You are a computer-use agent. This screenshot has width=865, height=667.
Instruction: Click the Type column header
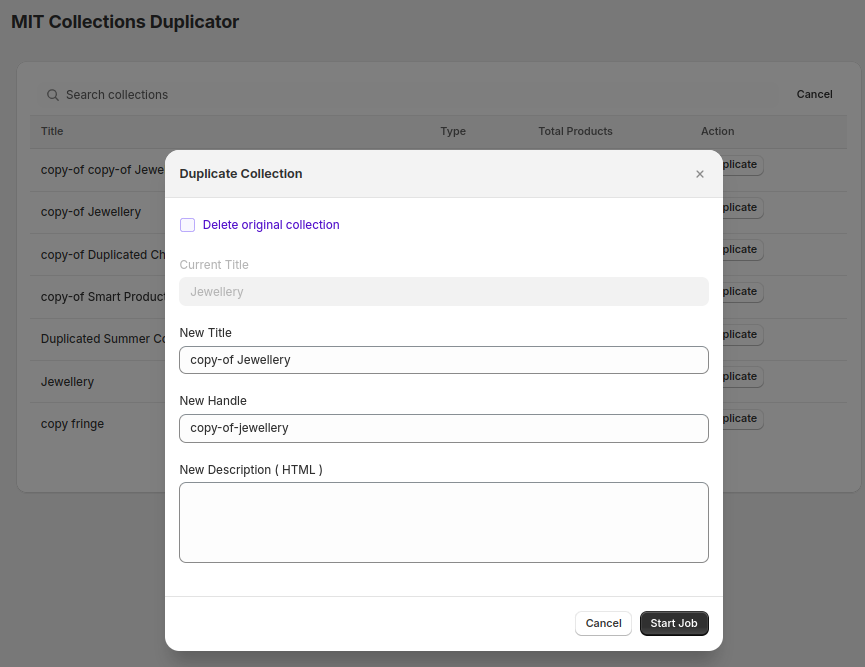click(x=453, y=131)
